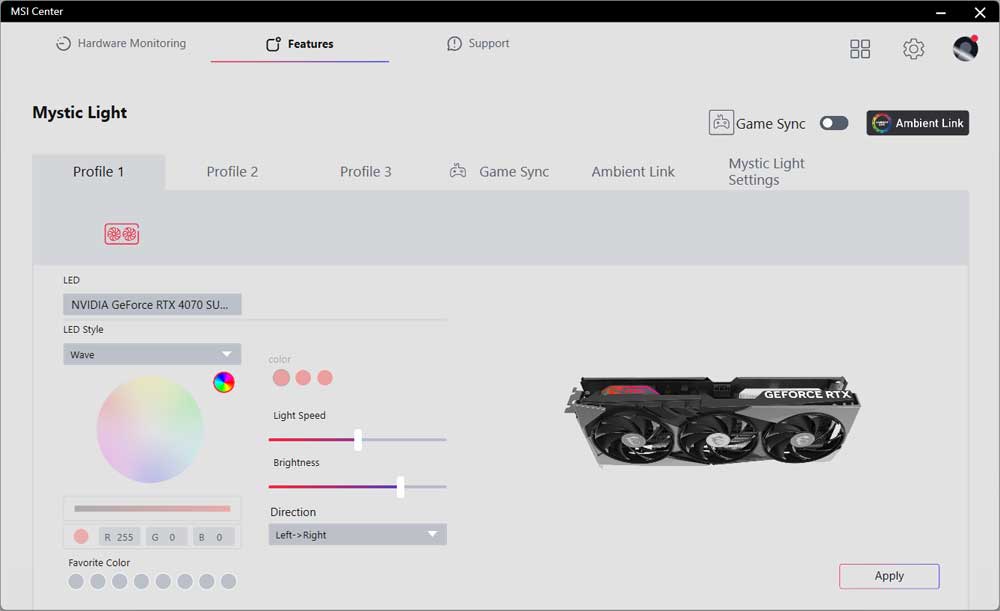Click the user profile avatar
1000x611 pixels.
point(965,49)
